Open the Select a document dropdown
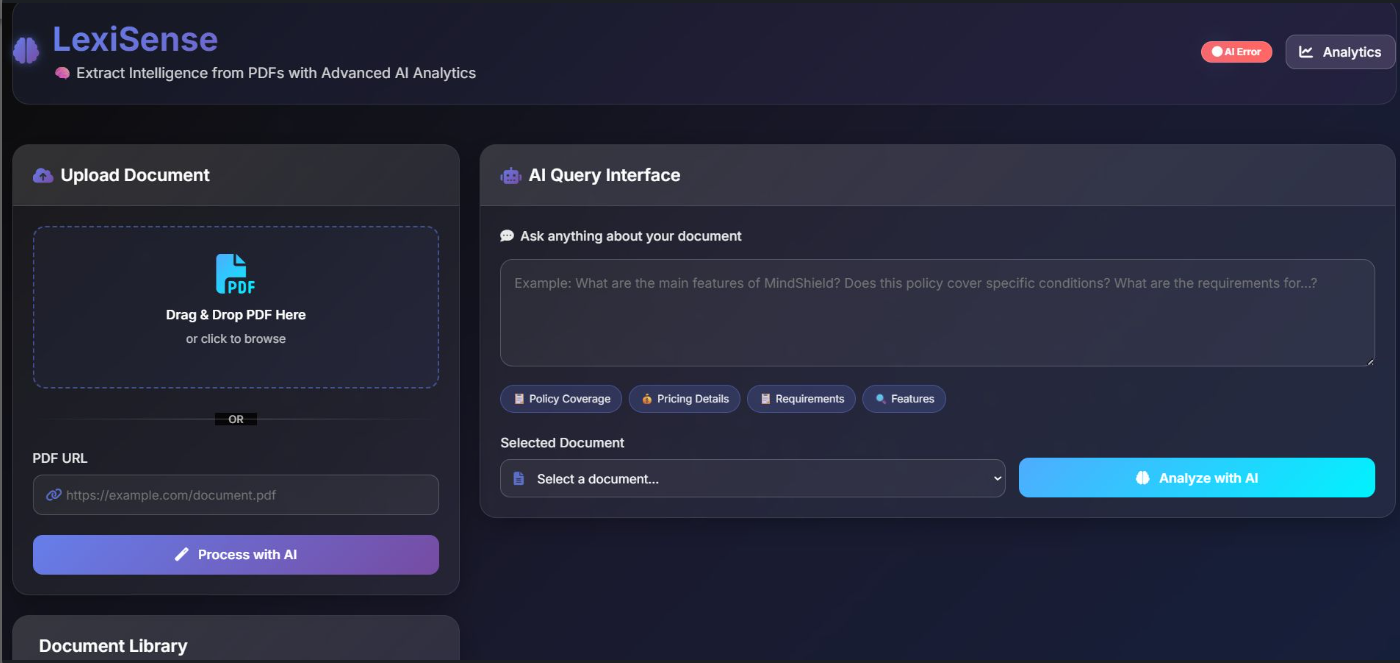 point(752,479)
